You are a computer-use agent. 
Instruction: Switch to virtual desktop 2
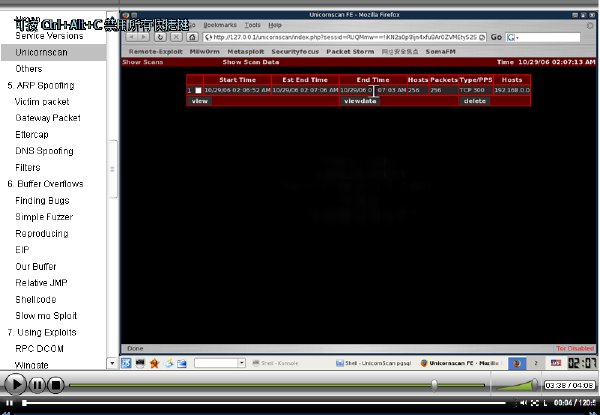pos(535,363)
